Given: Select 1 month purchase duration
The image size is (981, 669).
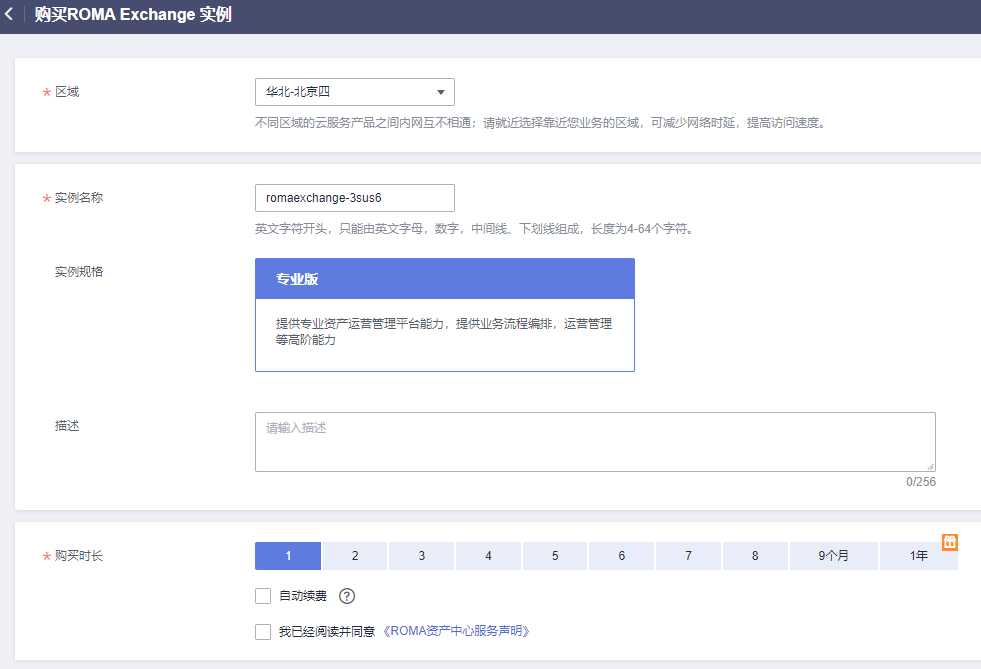Looking at the screenshot, I should click(x=288, y=556).
